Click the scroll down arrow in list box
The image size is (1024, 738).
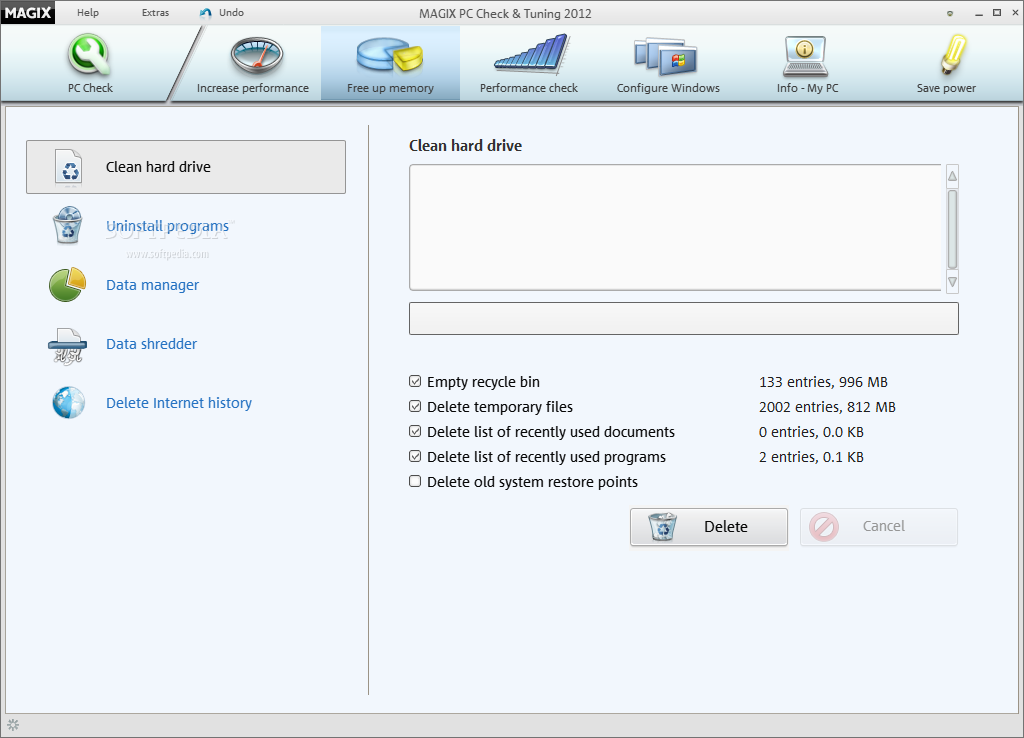[952, 282]
